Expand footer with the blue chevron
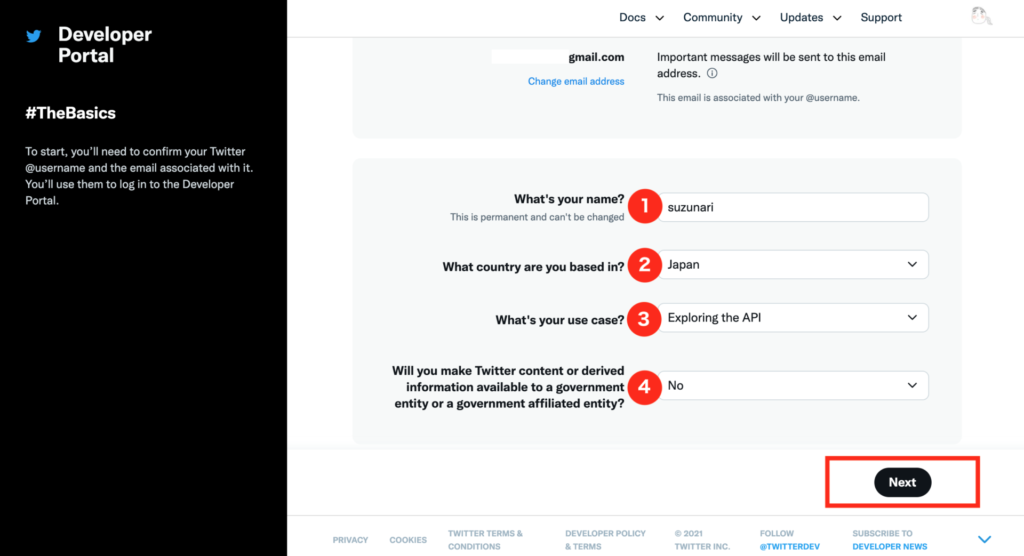Screen dimensions: 1024x556 [984, 540]
